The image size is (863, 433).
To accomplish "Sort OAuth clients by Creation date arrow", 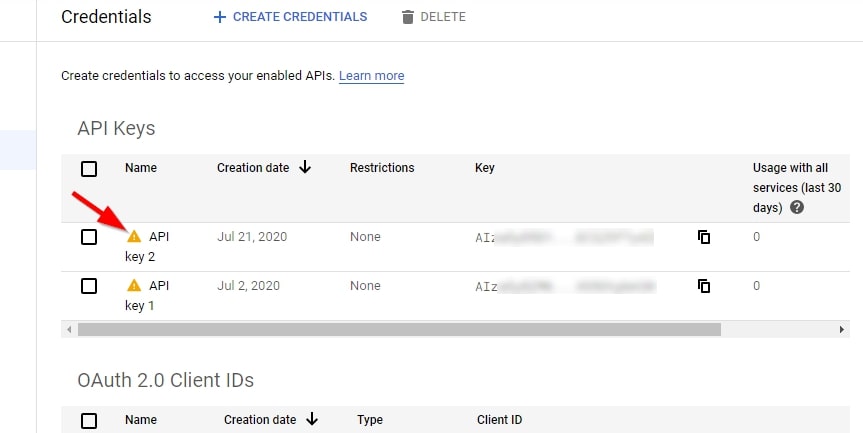I will (312, 419).
